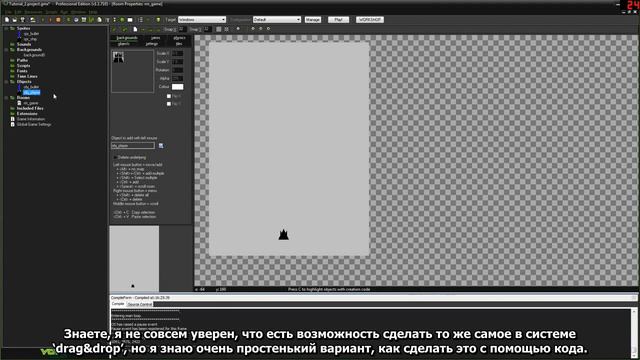The image size is (640, 360).
Task: Switch to the tiles tab
Action: 179,44
